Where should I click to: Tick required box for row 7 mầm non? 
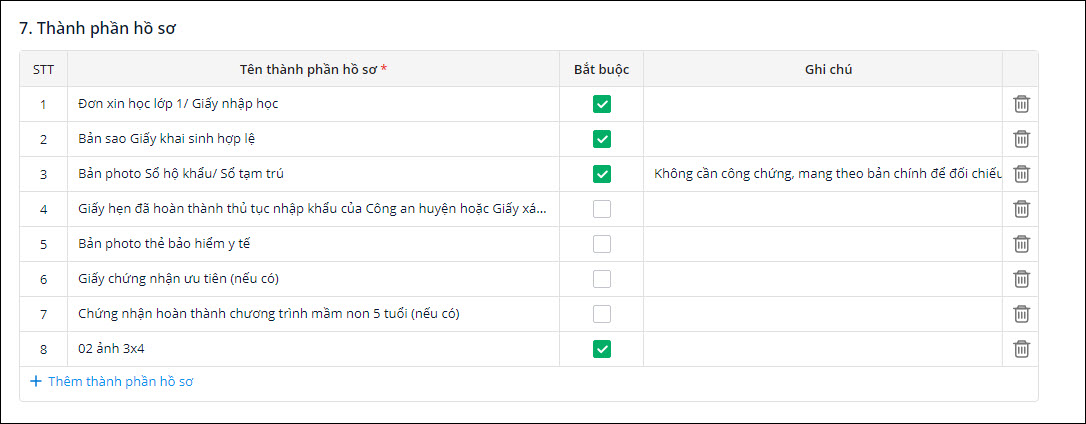pos(601,314)
